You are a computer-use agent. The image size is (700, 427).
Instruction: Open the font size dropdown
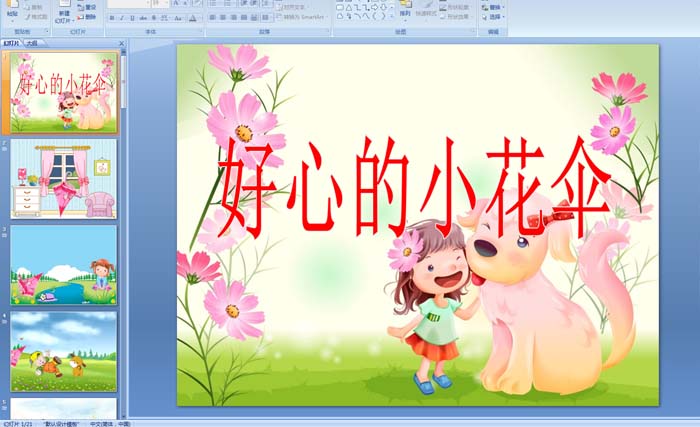(x=161, y=4)
